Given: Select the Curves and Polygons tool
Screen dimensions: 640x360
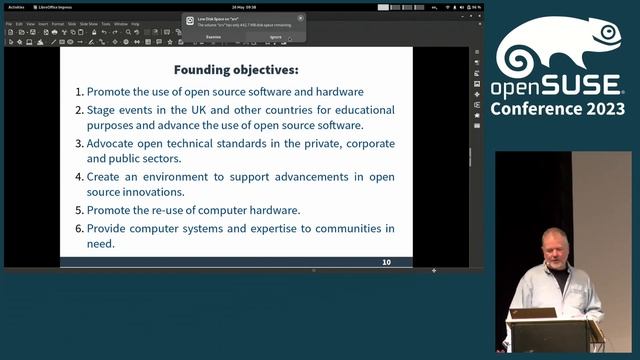Looking at the screenshot, I should pyautogui.click(x=91, y=42).
